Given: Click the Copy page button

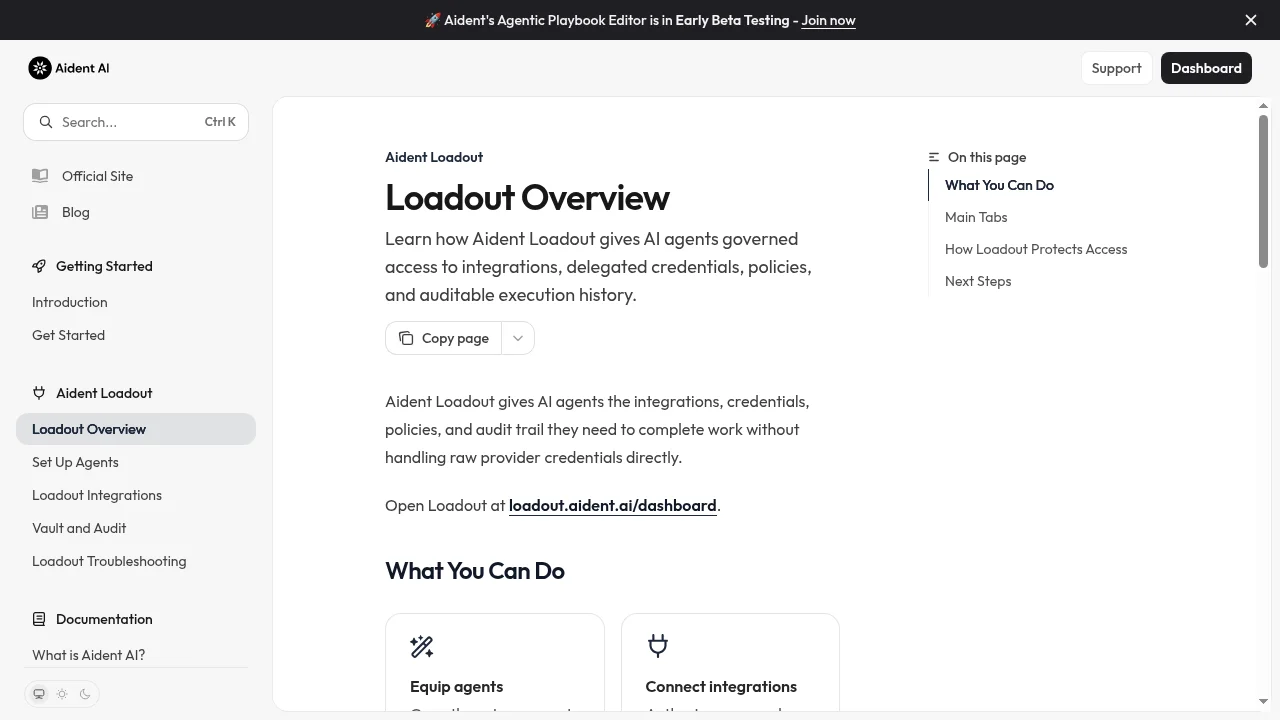Looking at the screenshot, I should [444, 338].
